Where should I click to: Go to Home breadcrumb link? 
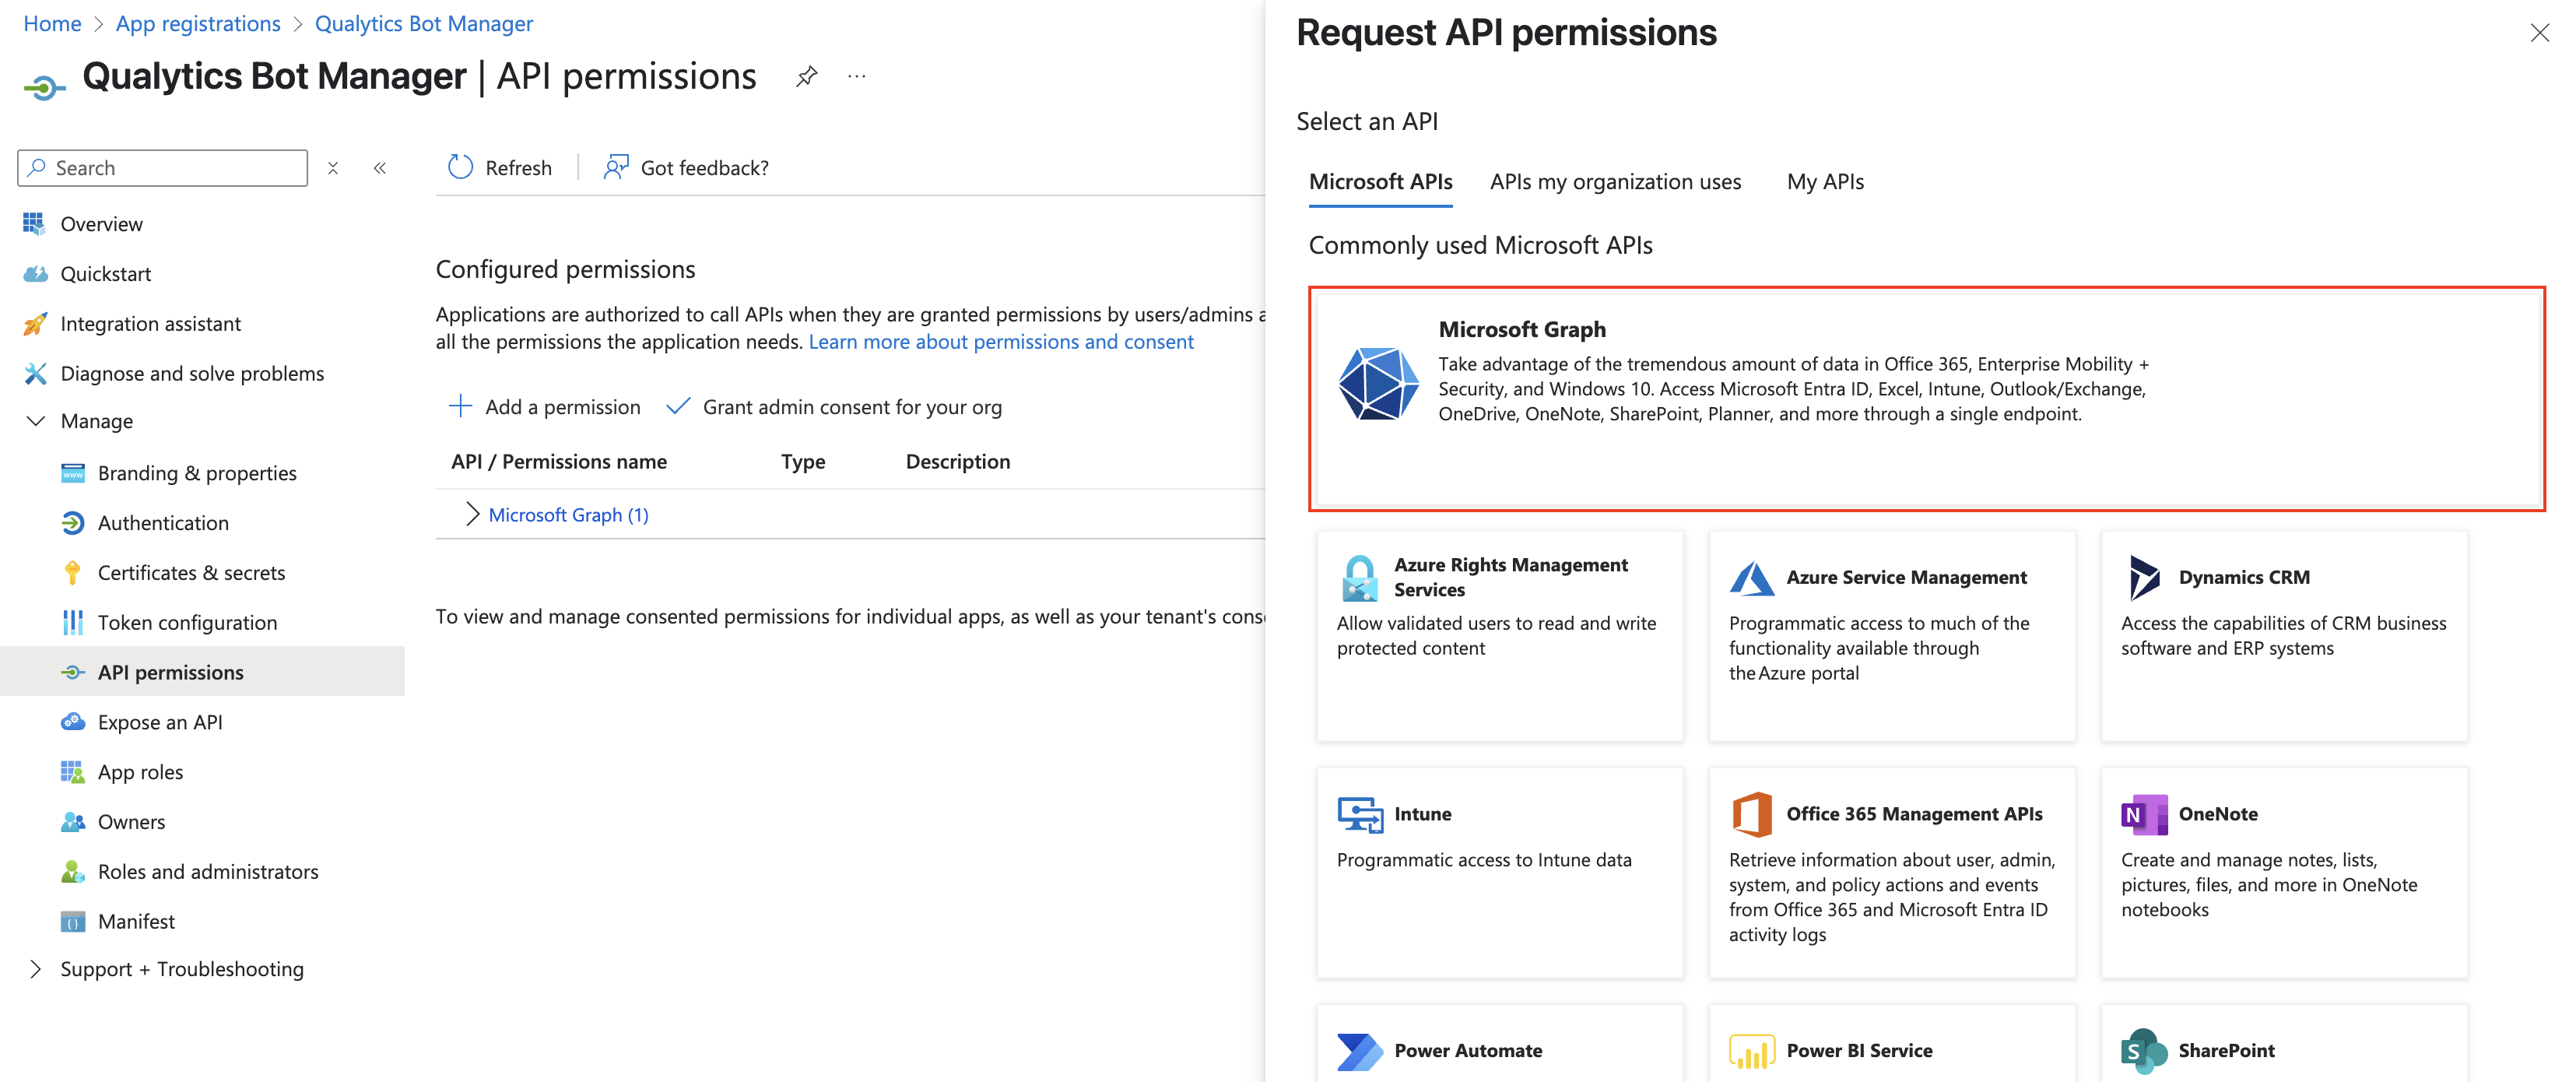click(x=52, y=23)
